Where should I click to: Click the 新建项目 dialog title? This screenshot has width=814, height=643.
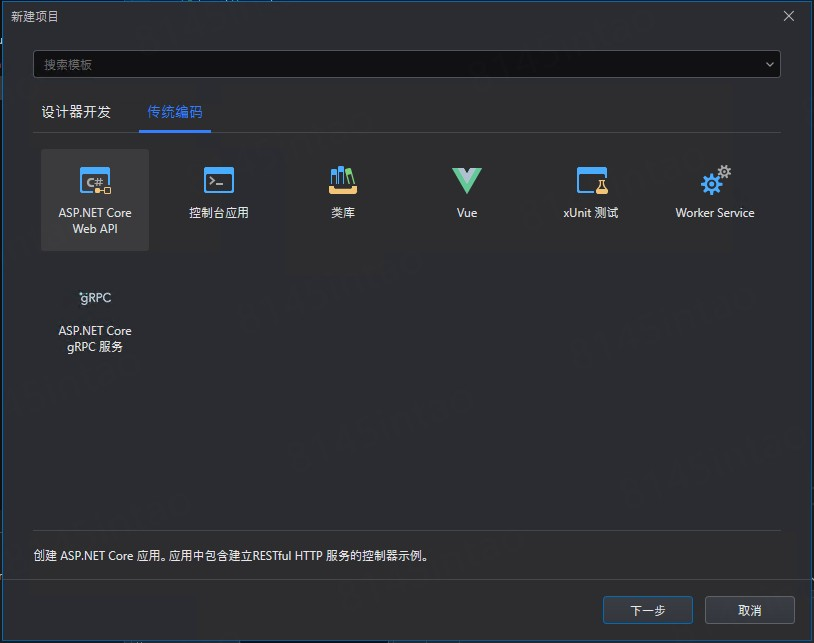pos(35,17)
